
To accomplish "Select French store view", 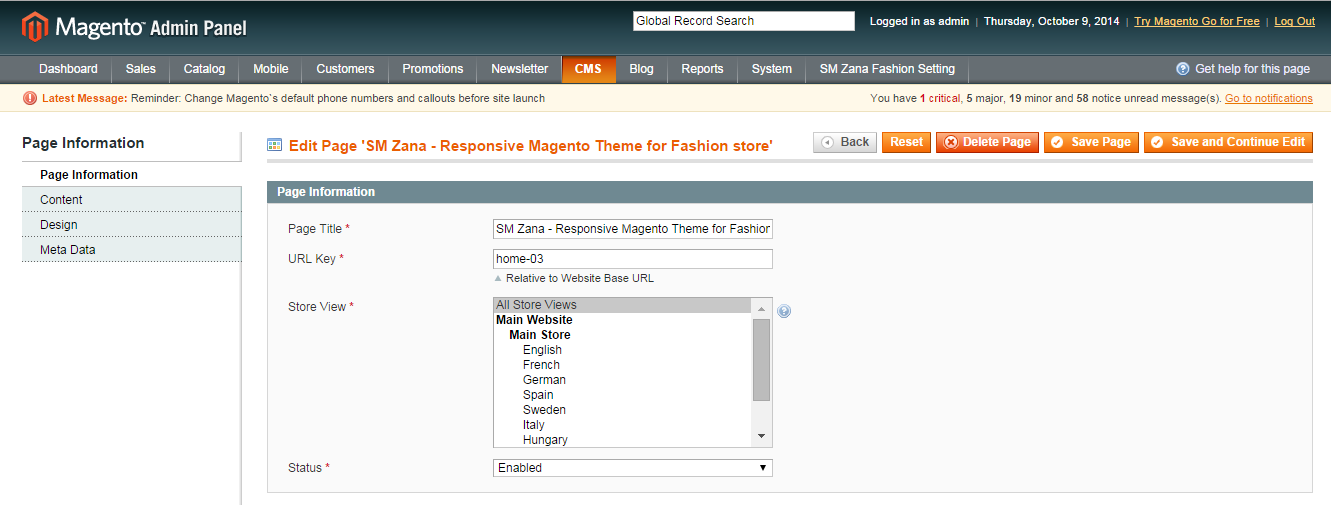I will point(623,365).
